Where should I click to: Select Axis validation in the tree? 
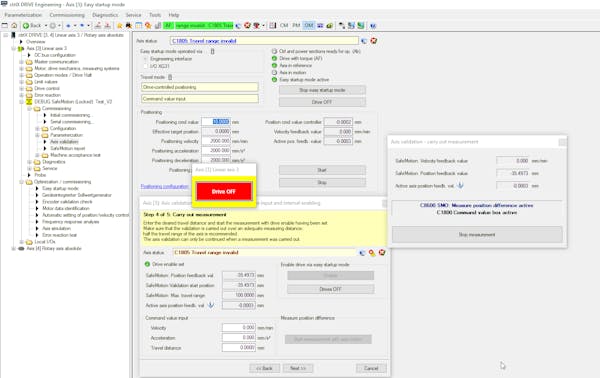(x=64, y=142)
